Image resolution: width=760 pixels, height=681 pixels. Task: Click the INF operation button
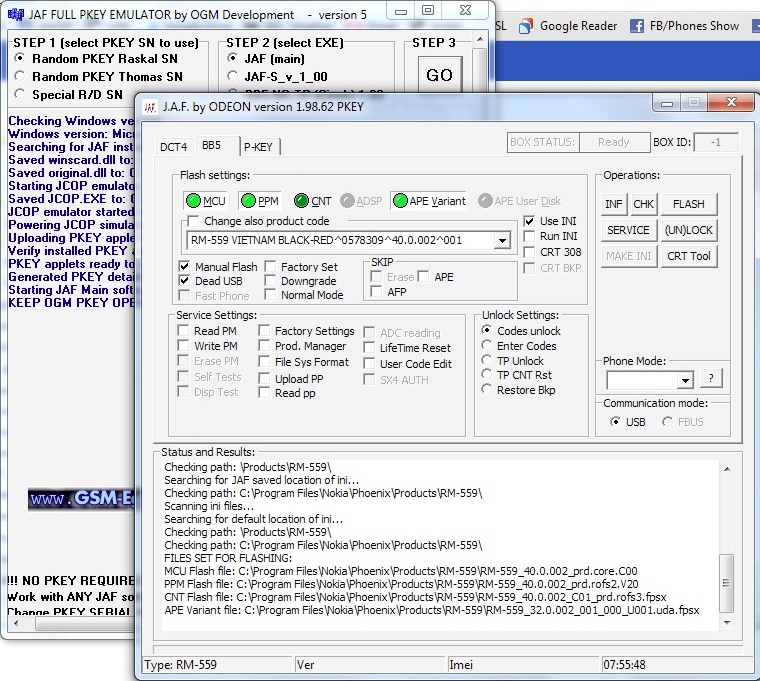tap(614, 204)
